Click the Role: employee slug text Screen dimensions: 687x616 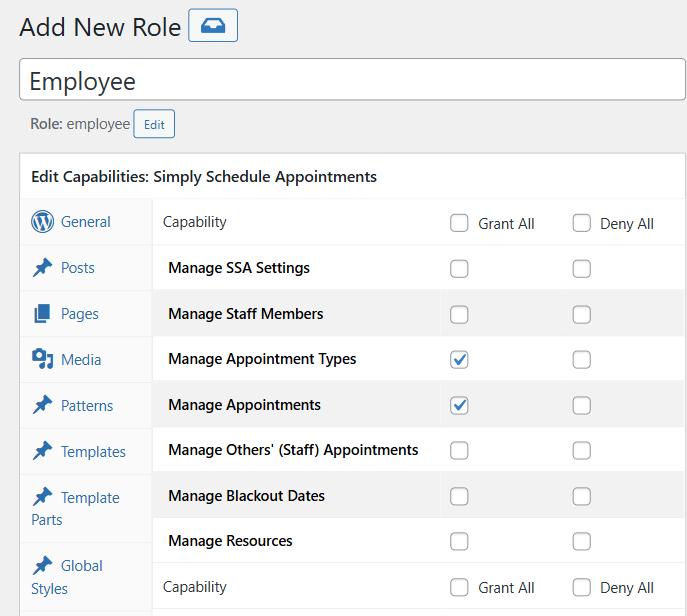80,124
